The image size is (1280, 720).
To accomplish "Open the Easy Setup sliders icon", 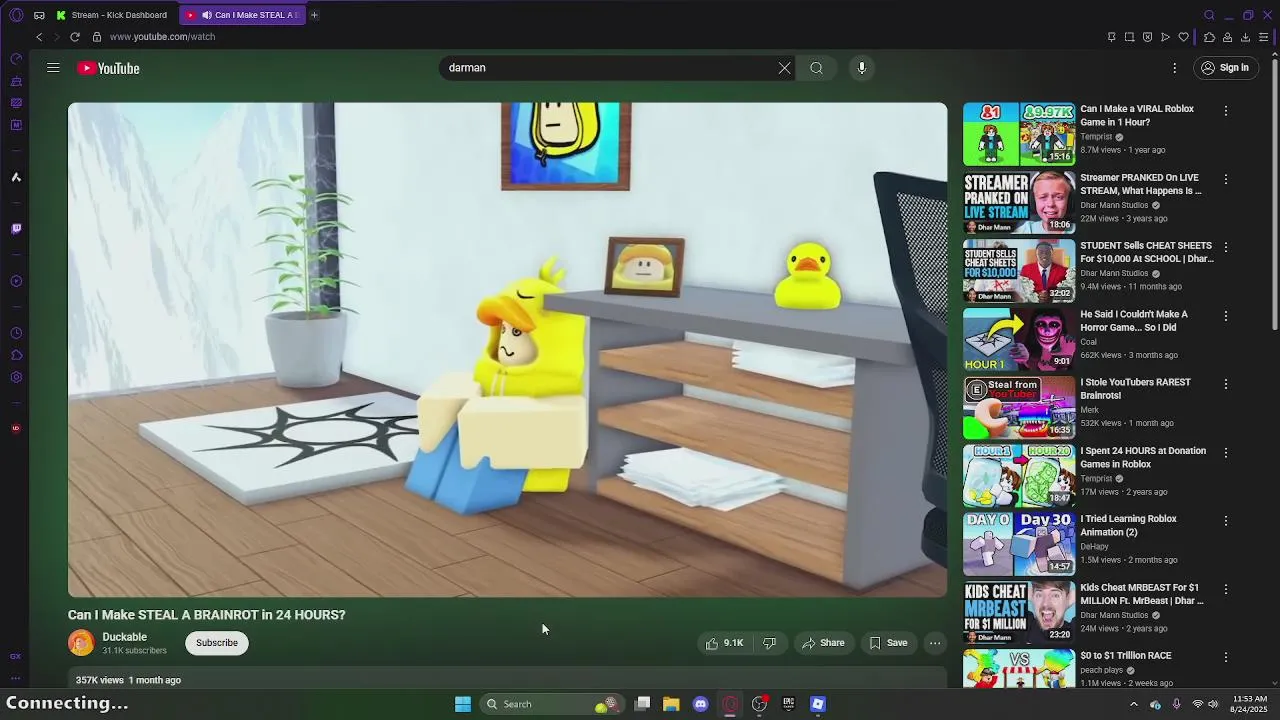I will [x=1263, y=37].
